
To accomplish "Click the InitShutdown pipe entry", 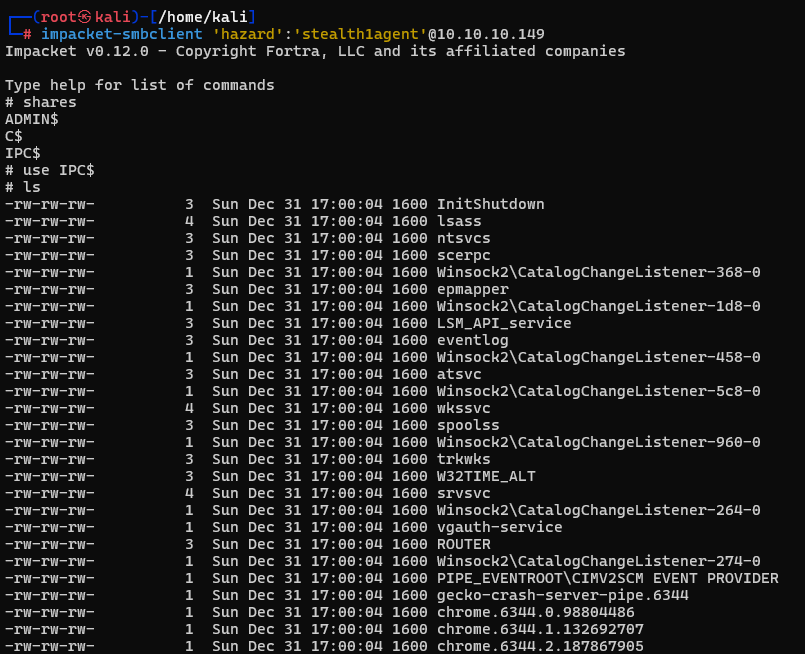I will (490, 204).
